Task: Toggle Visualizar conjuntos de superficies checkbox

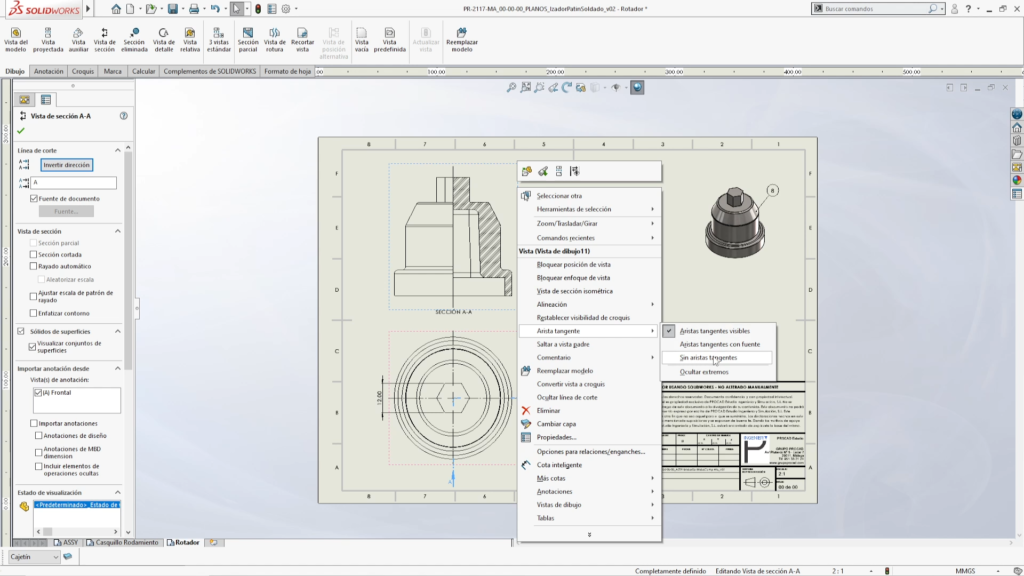Action: [32, 347]
